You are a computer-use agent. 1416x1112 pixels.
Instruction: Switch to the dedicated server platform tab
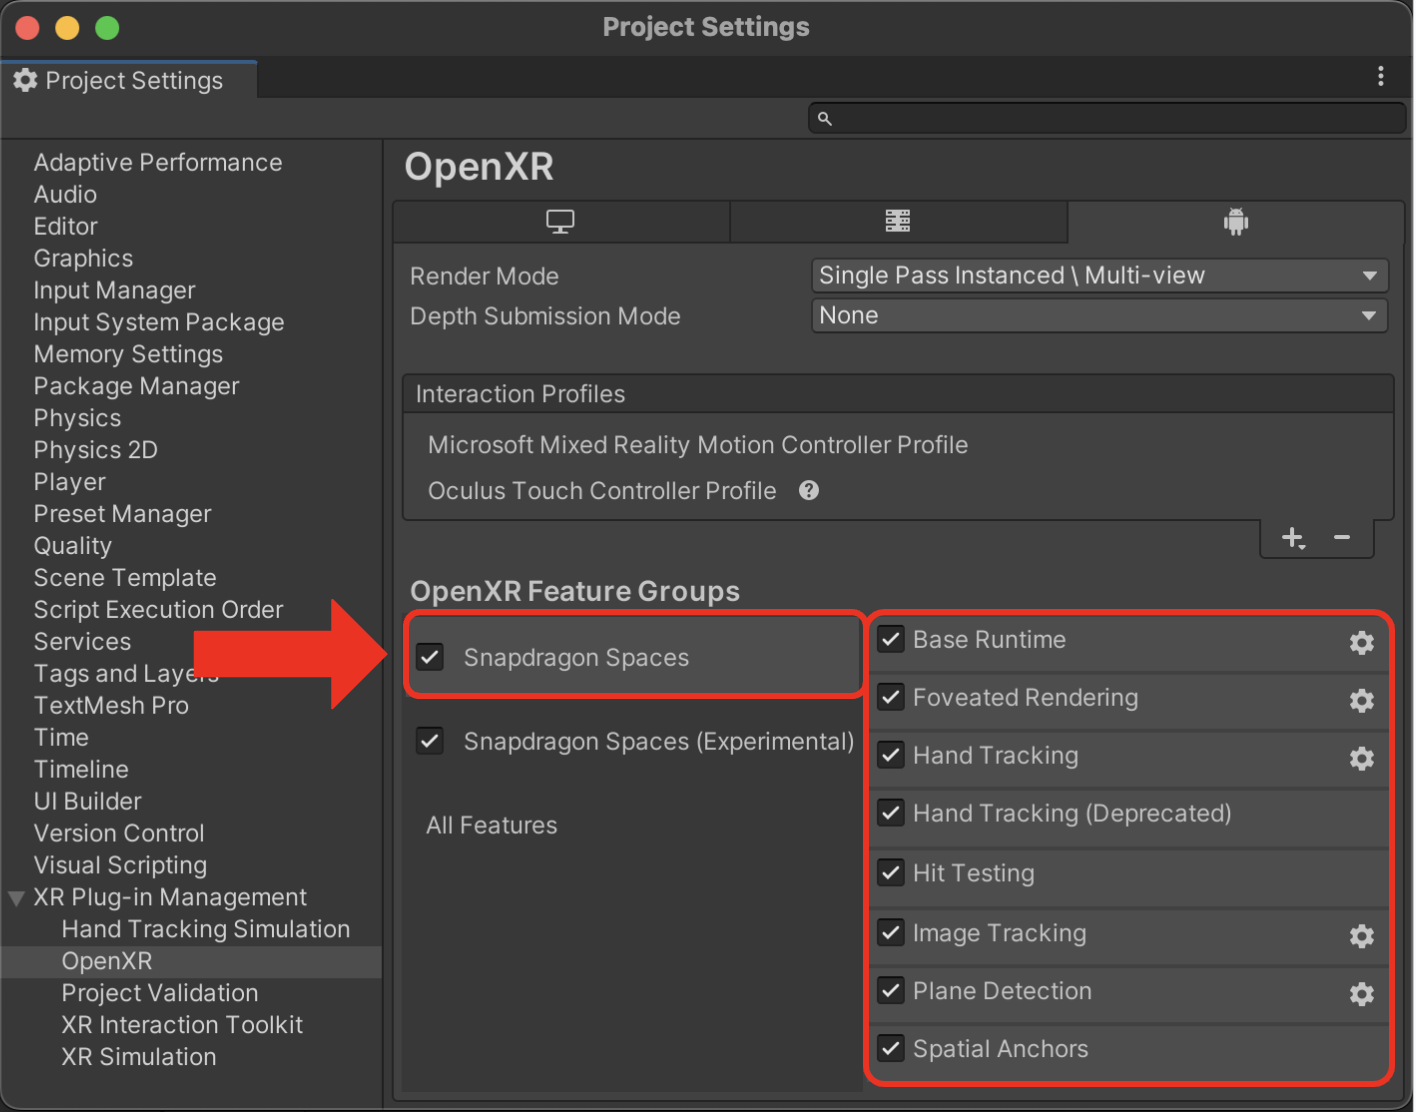click(x=898, y=221)
